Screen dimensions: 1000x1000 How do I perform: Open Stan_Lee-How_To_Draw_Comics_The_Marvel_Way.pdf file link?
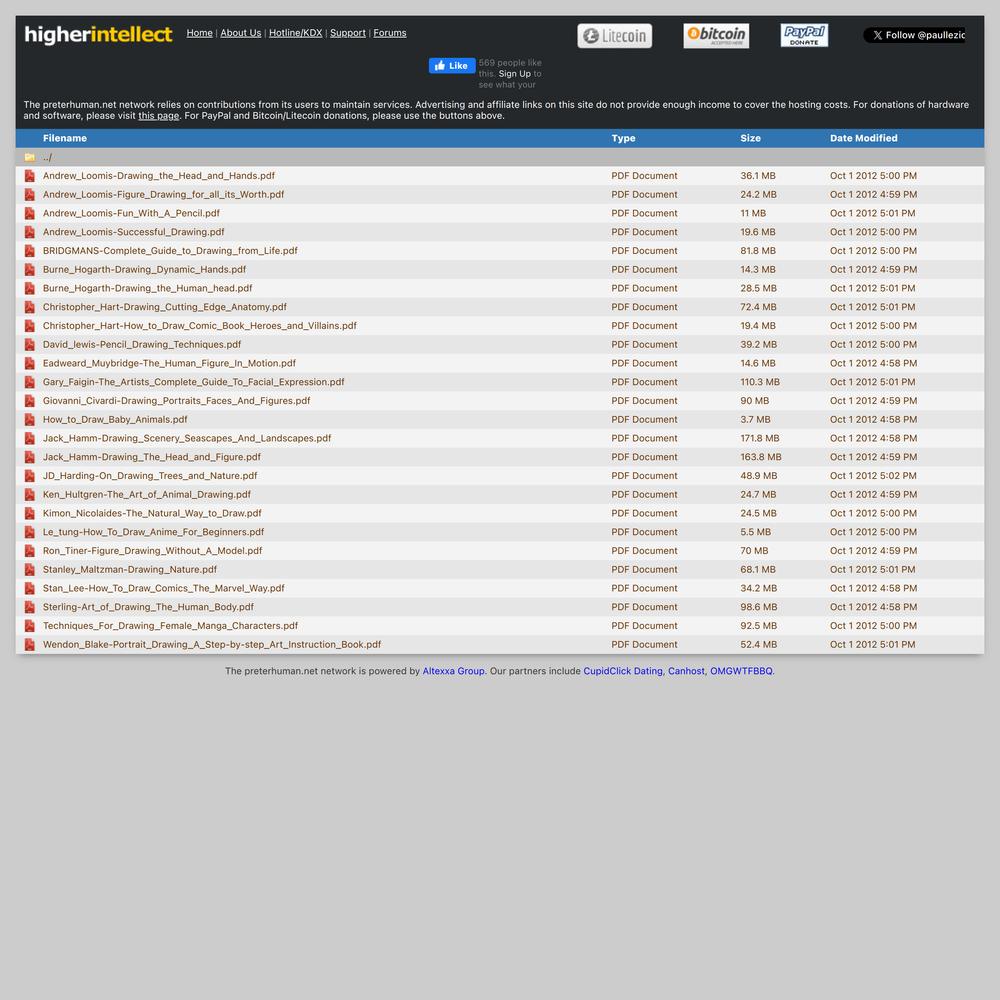(163, 589)
